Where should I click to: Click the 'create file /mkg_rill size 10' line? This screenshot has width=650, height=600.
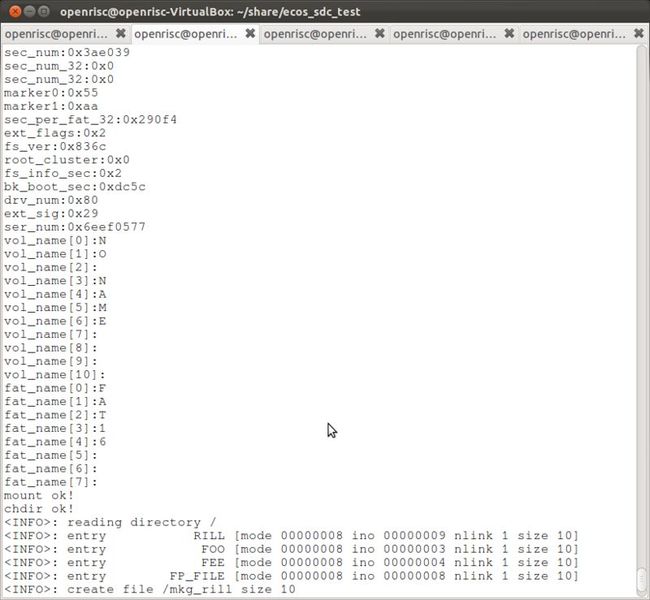(x=150, y=589)
